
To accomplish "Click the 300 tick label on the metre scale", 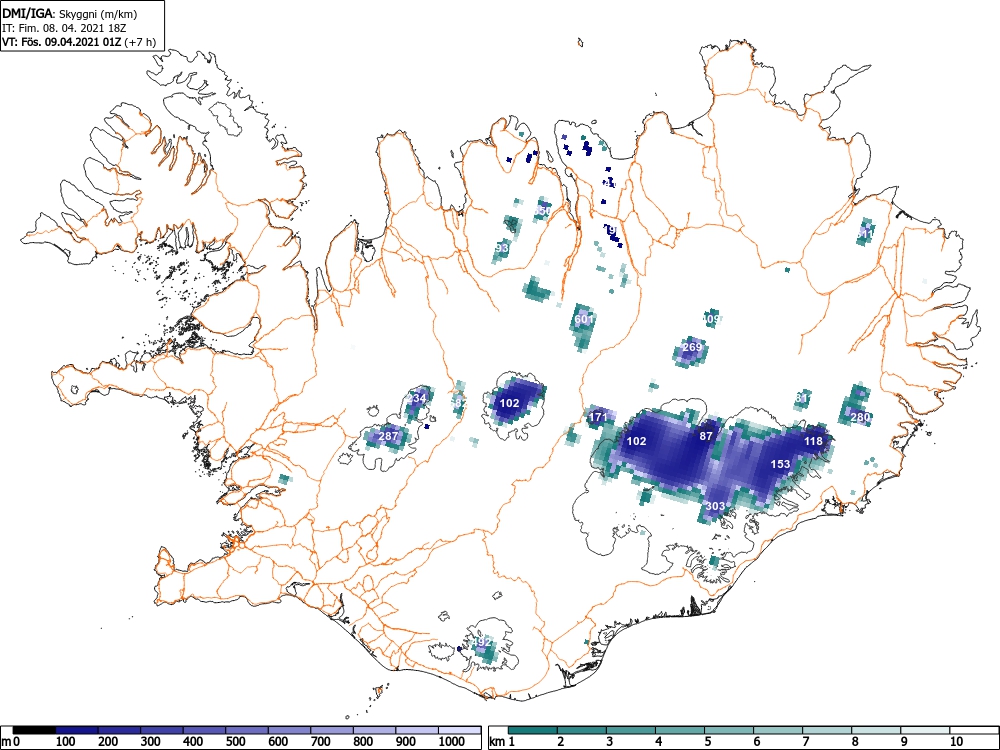I will 151,742.
